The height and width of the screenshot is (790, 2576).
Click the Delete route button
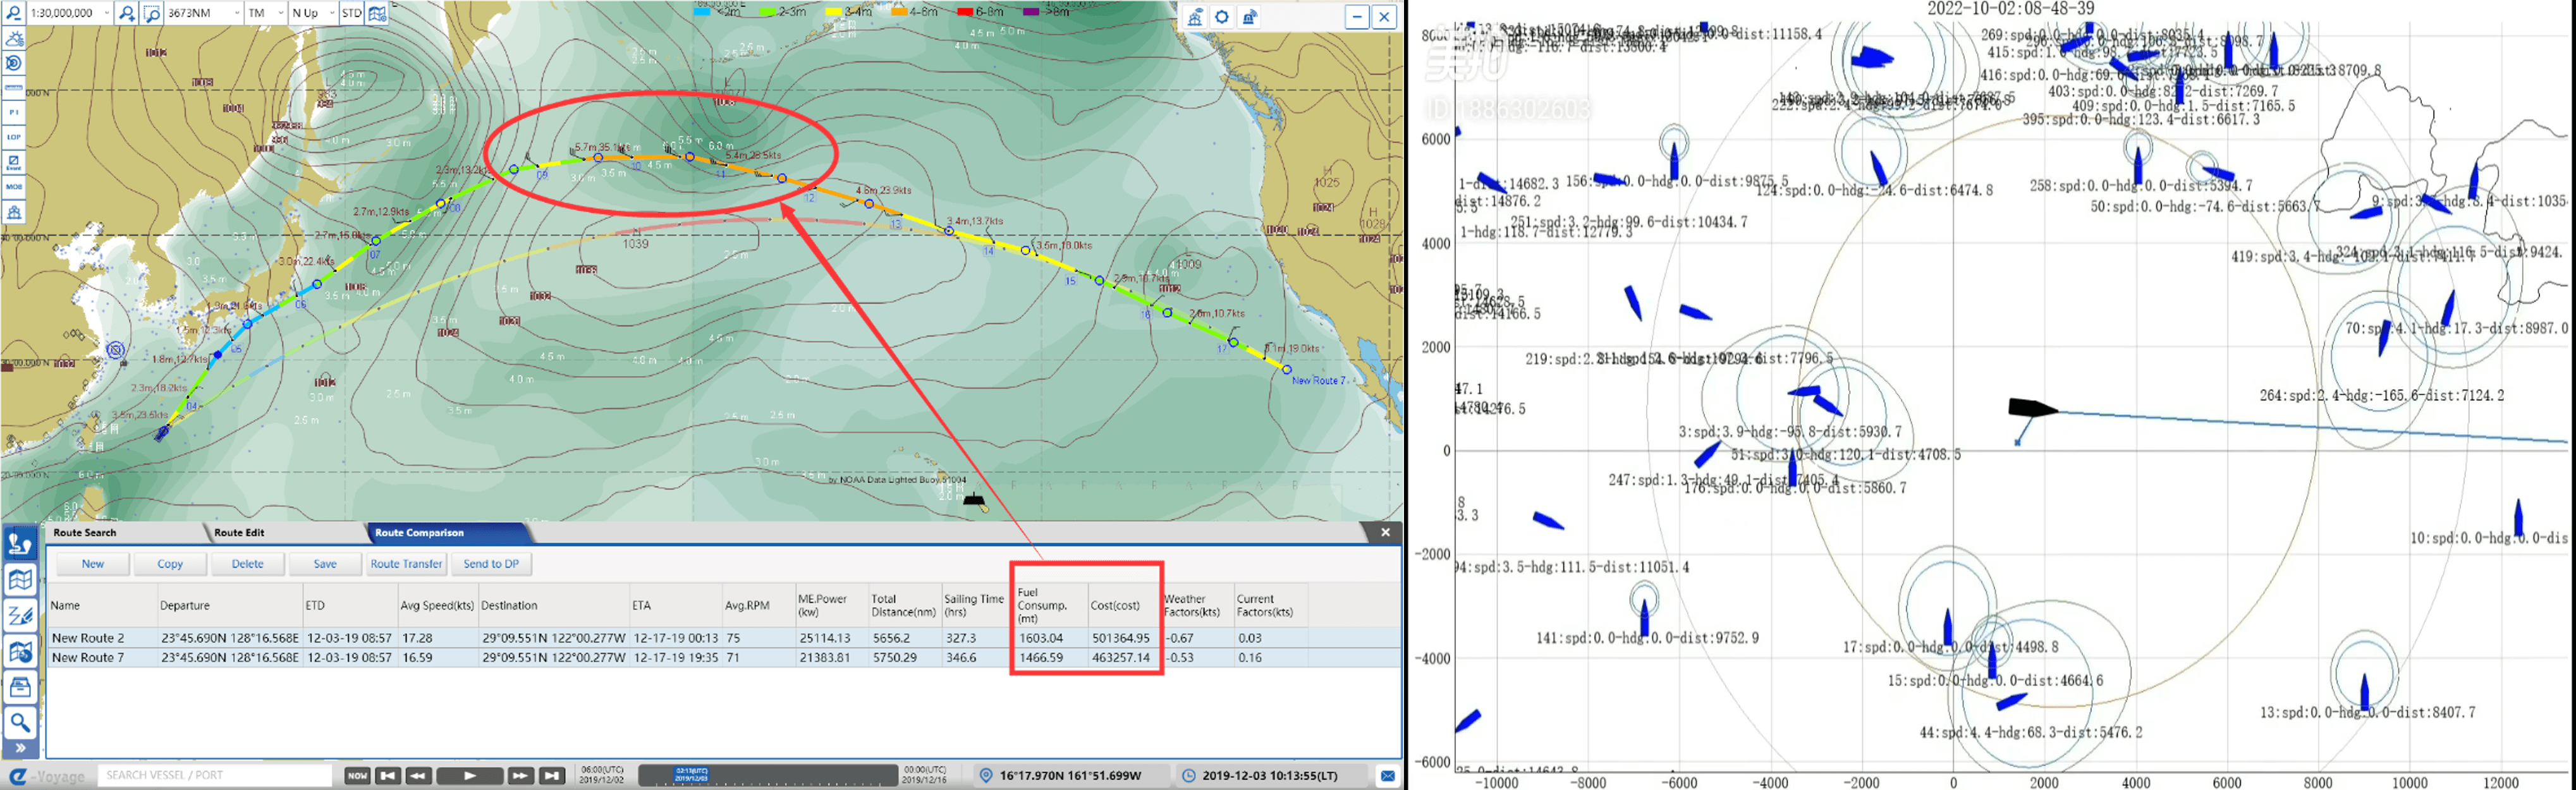pos(248,564)
